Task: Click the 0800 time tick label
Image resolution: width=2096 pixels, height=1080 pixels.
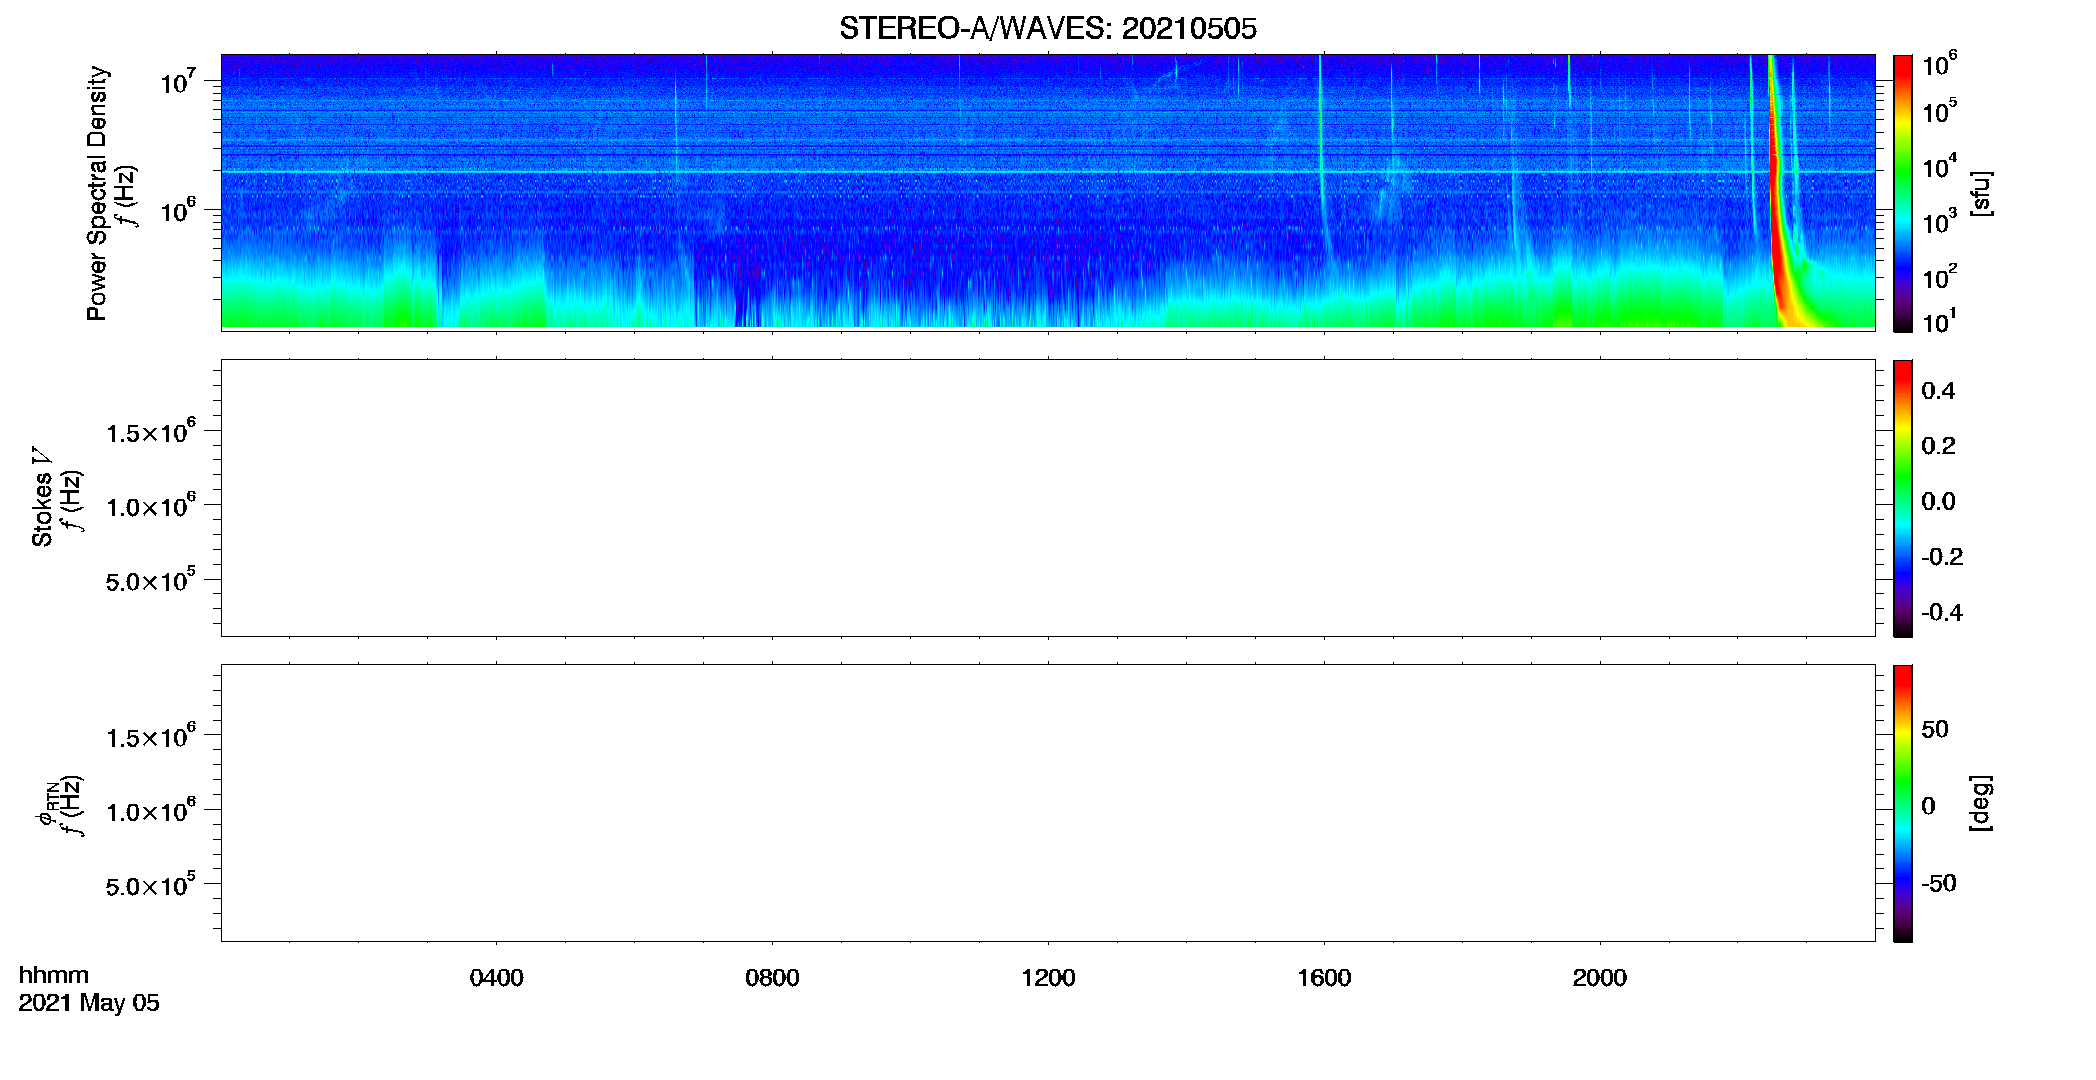Action: [x=772, y=978]
